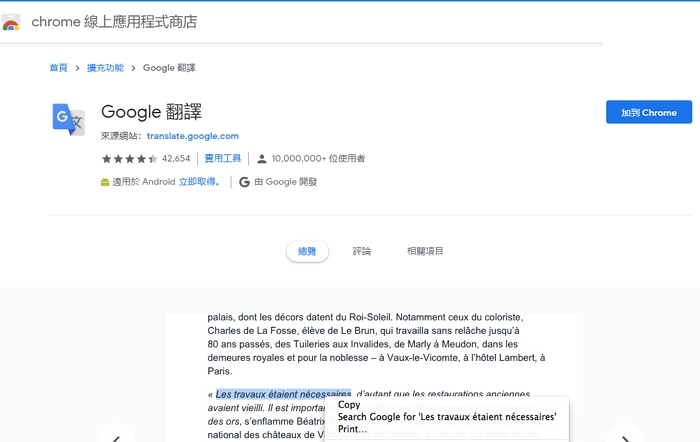Open the 實用工具 category link
This screenshot has height=442, width=700.
coord(223,158)
